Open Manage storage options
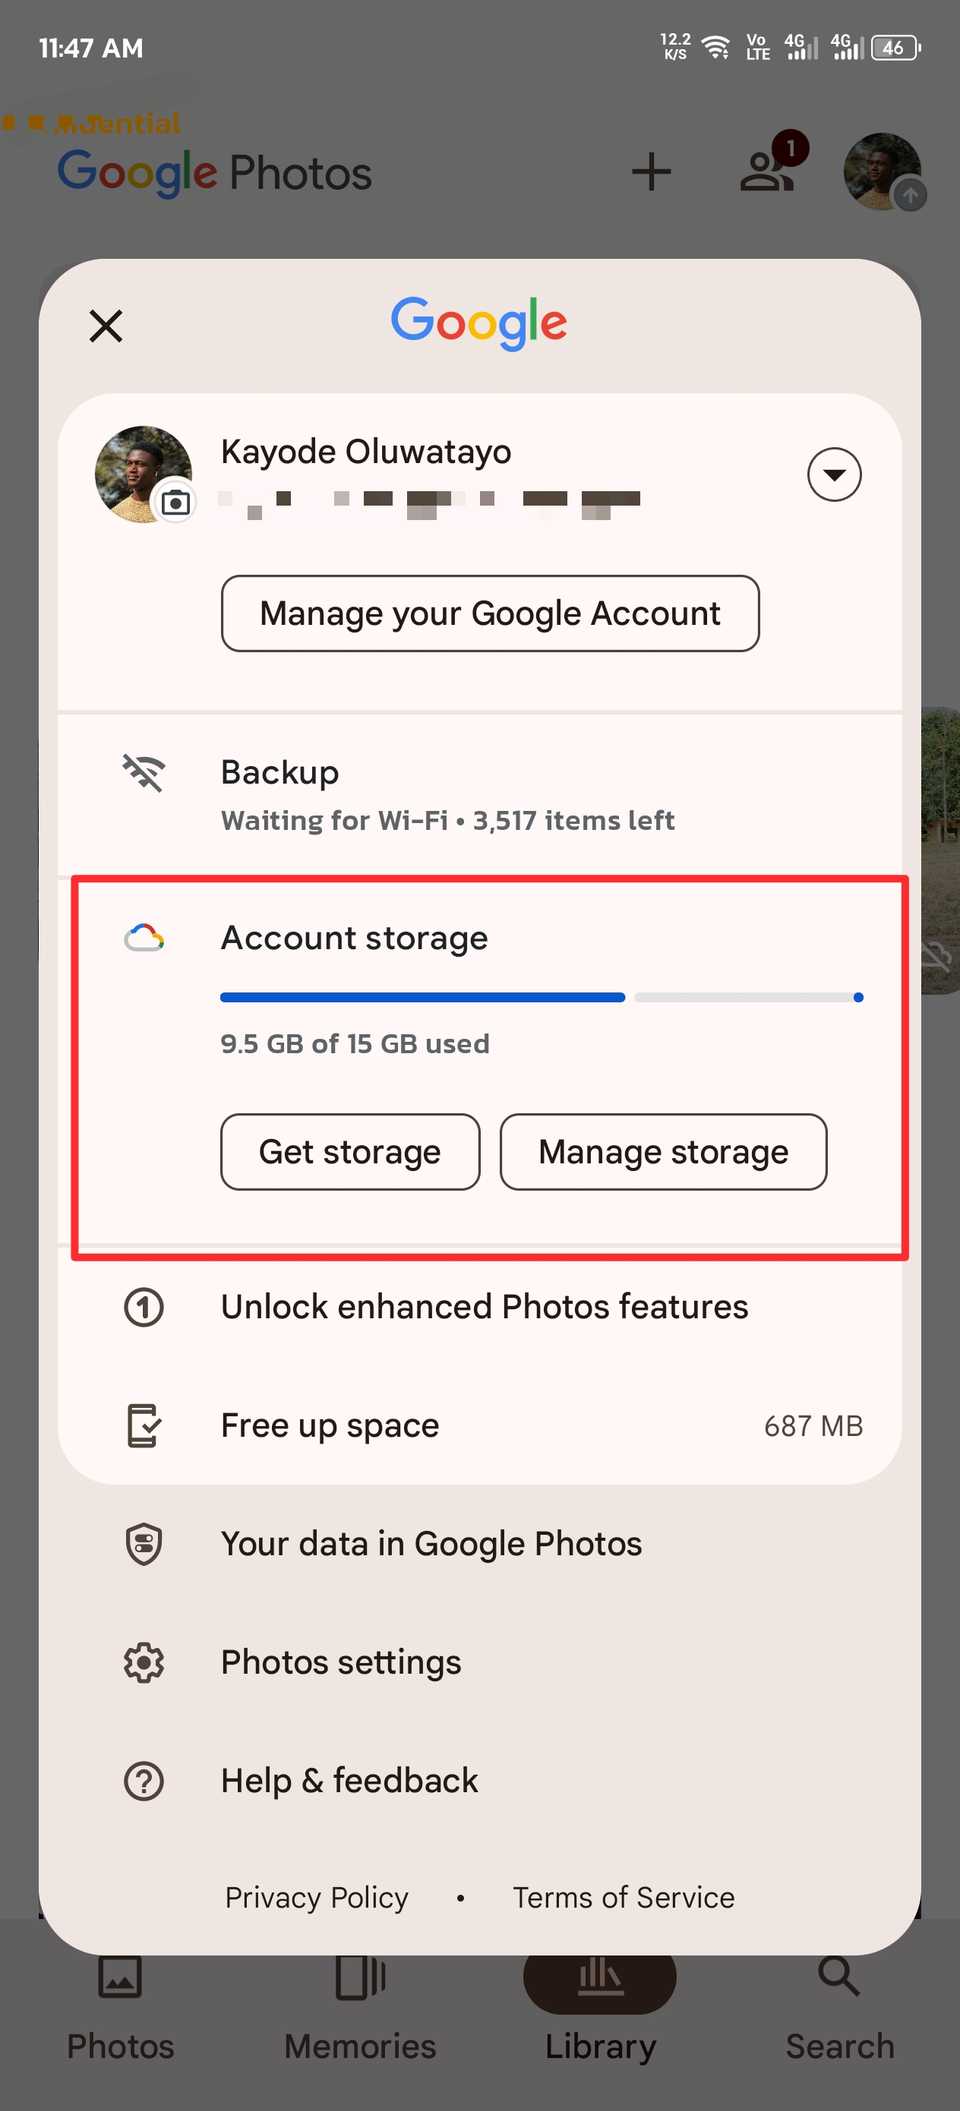 click(x=663, y=1152)
